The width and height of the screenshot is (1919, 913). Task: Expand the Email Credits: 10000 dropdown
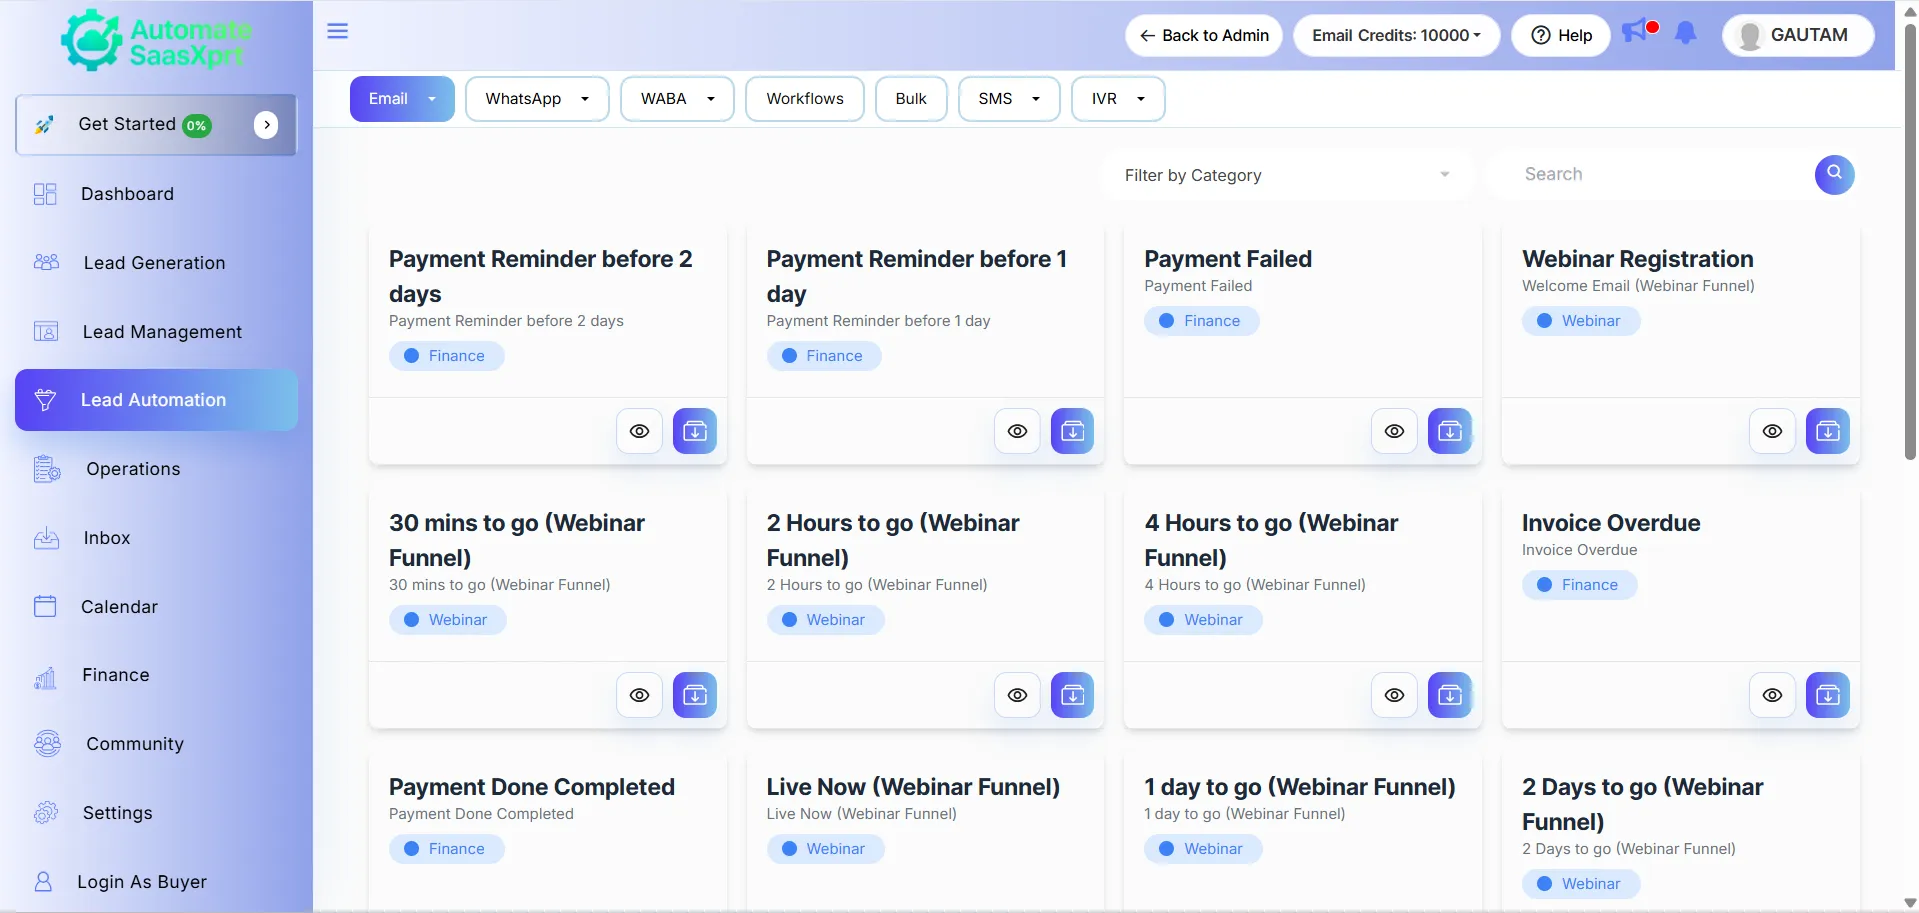pyautogui.click(x=1396, y=35)
